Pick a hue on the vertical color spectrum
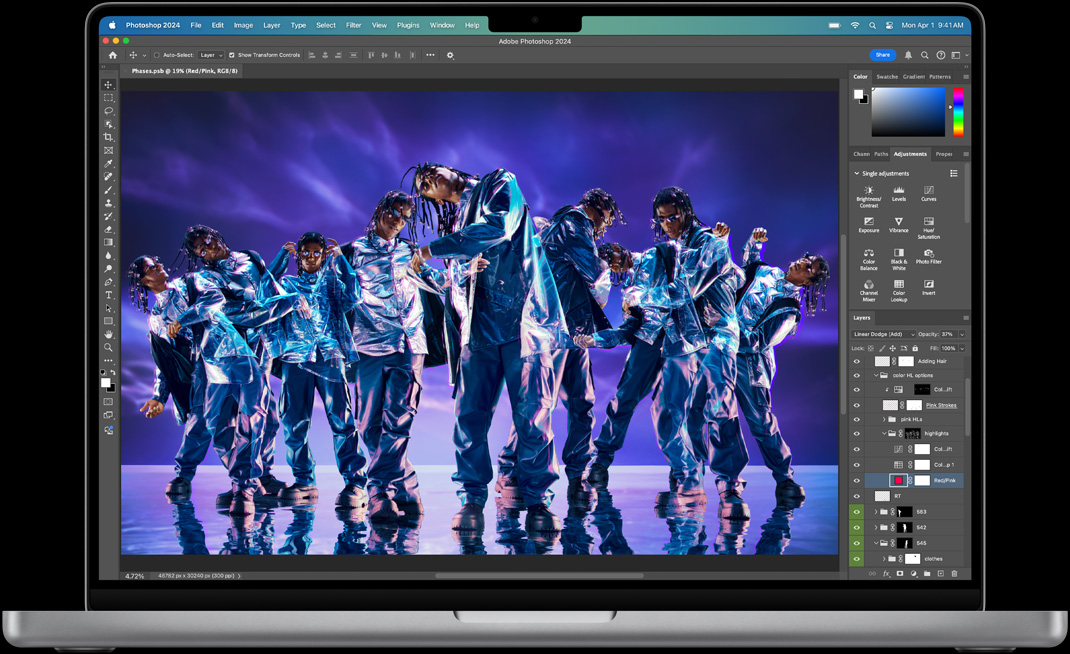Image resolution: width=1070 pixels, height=654 pixels. coord(958,110)
